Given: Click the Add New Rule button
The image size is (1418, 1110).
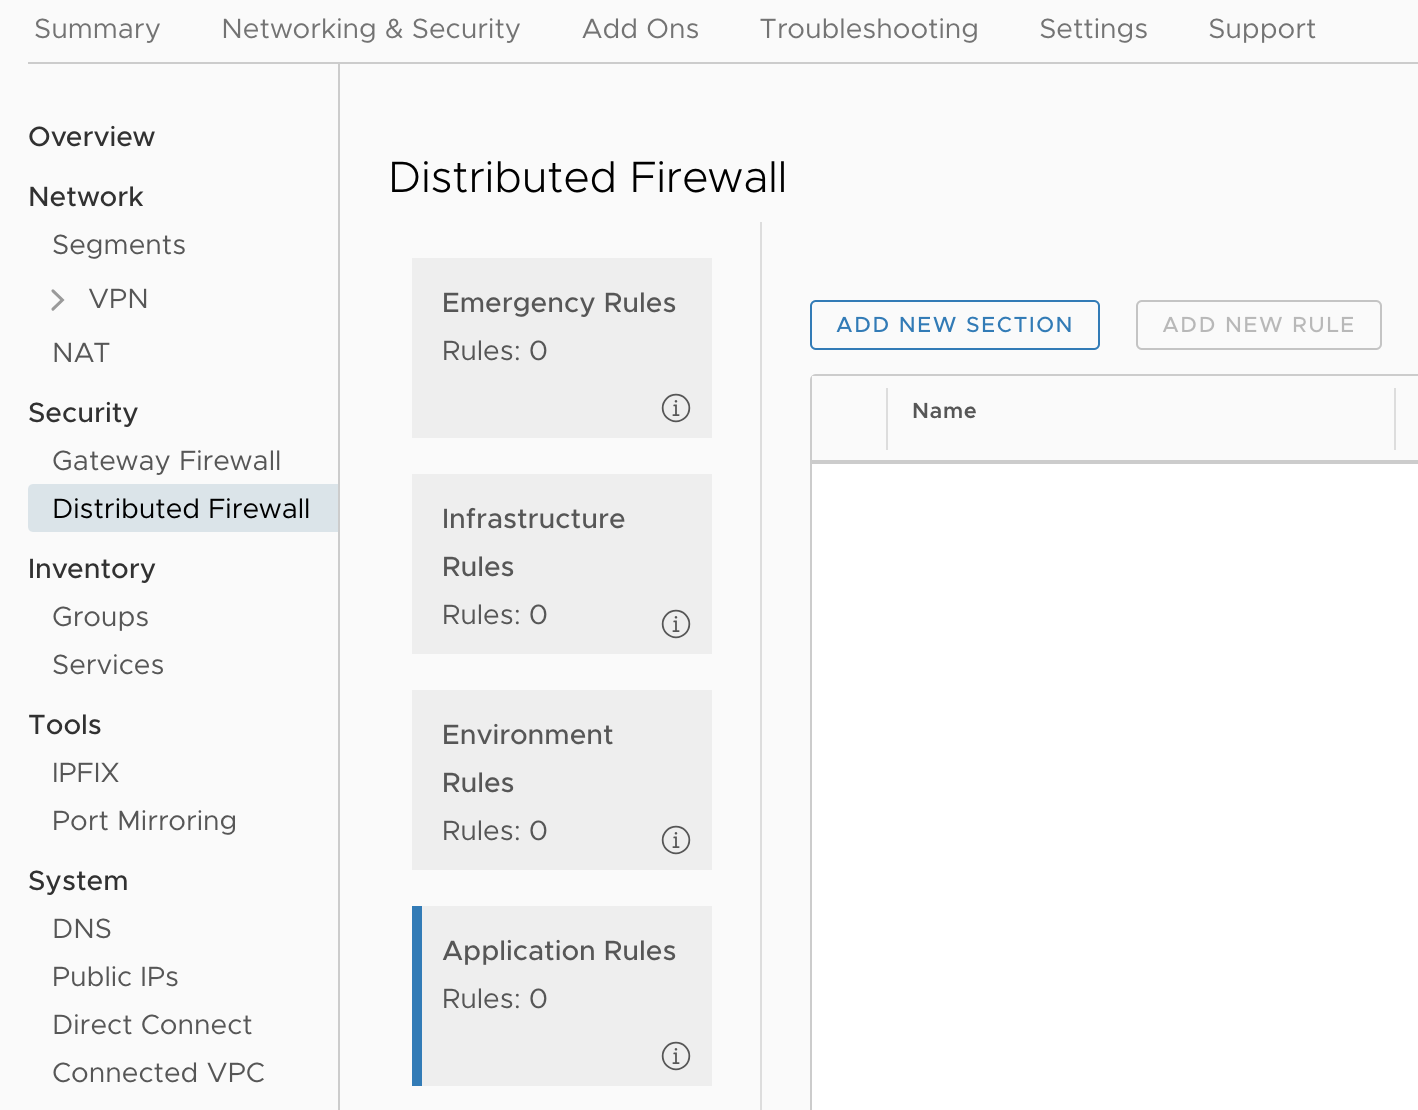Looking at the screenshot, I should coord(1258,325).
